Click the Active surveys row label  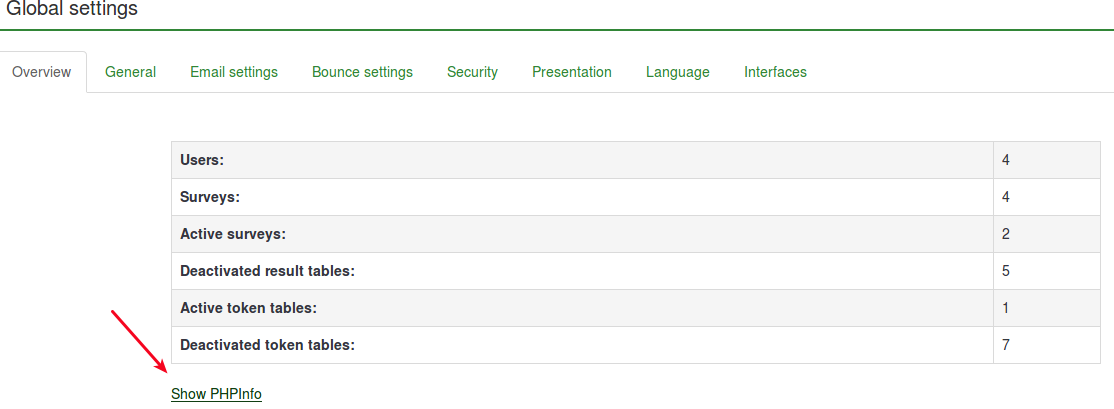[x=233, y=234]
